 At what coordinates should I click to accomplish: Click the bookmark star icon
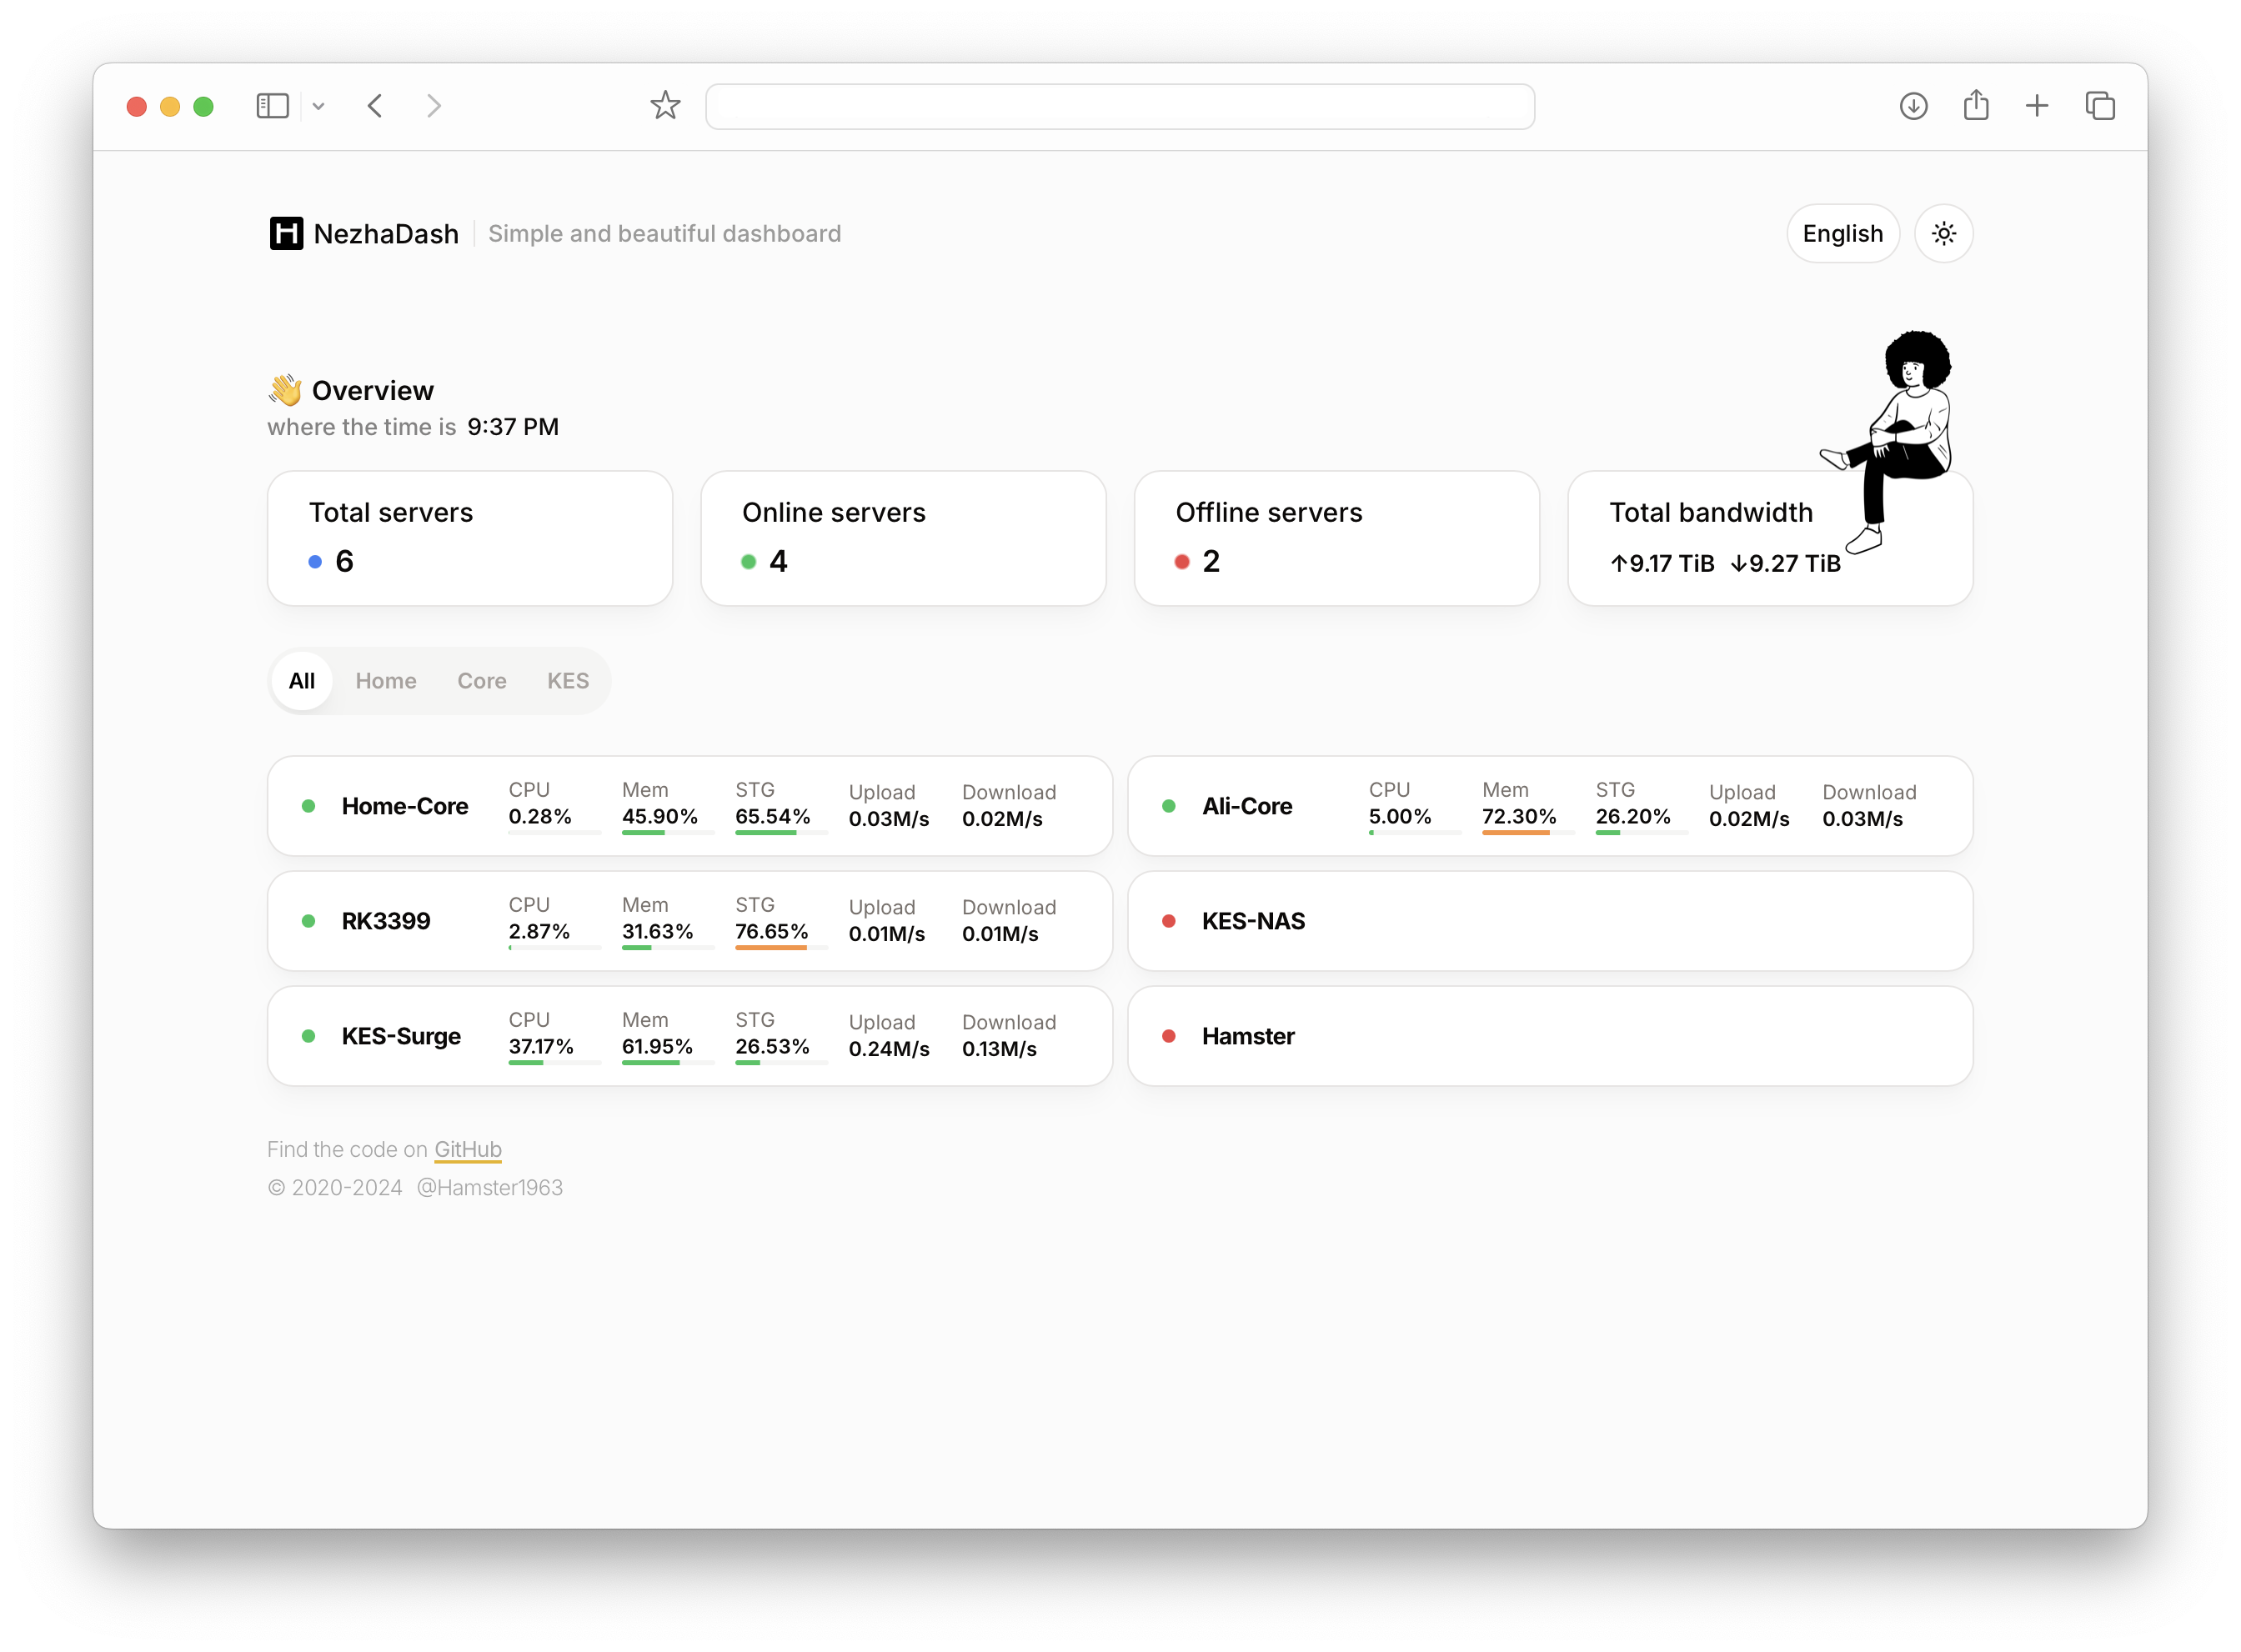coord(665,106)
